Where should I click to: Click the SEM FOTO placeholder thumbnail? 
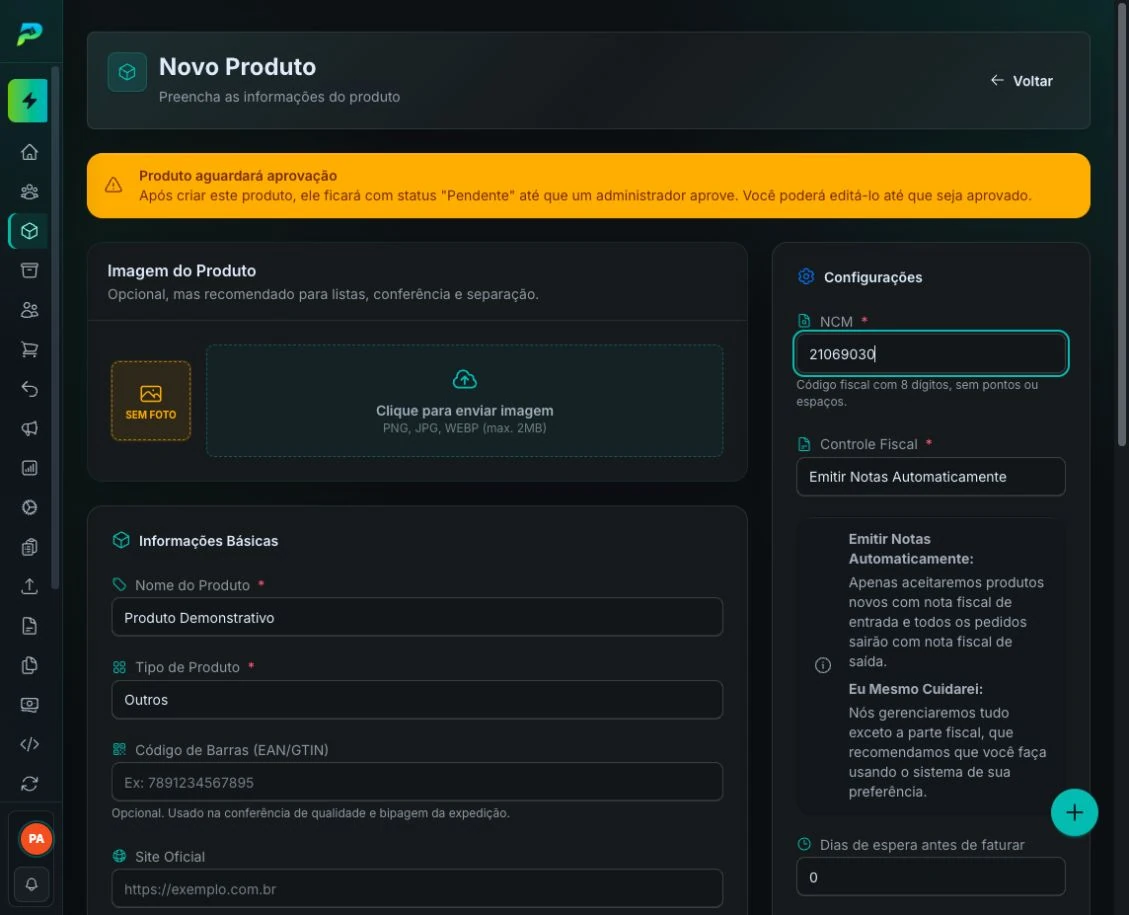pos(150,400)
